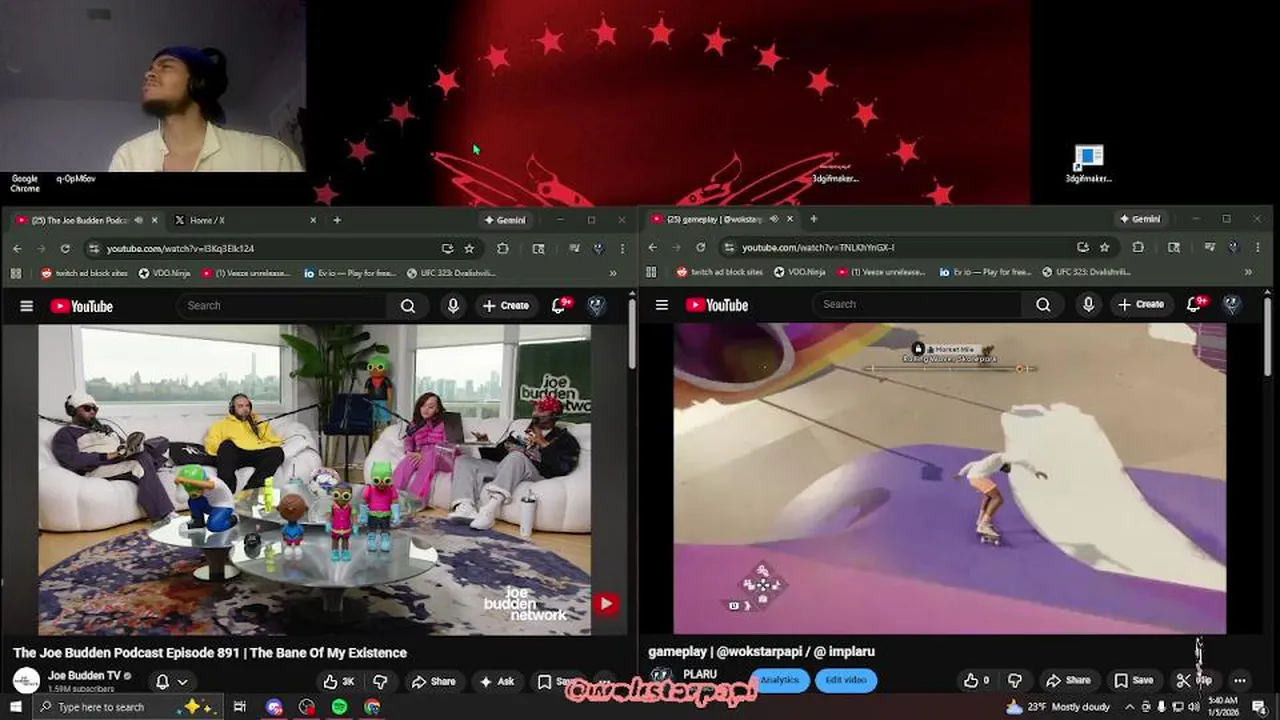Image resolution: width=1280 pixels, height=720 pixels.
Task: Open Gemini in left Chrome window
Action: click(x=505, y=220)
